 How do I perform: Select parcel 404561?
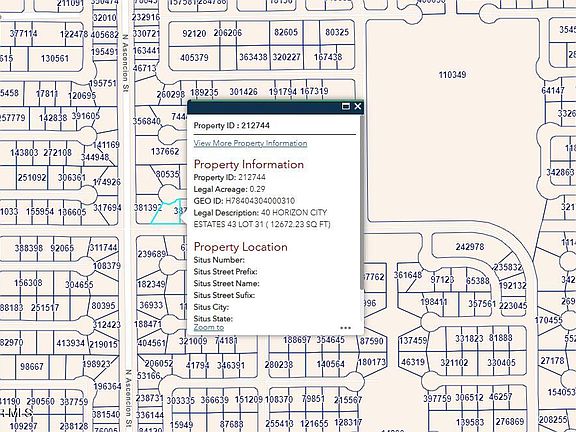(152, 343)
